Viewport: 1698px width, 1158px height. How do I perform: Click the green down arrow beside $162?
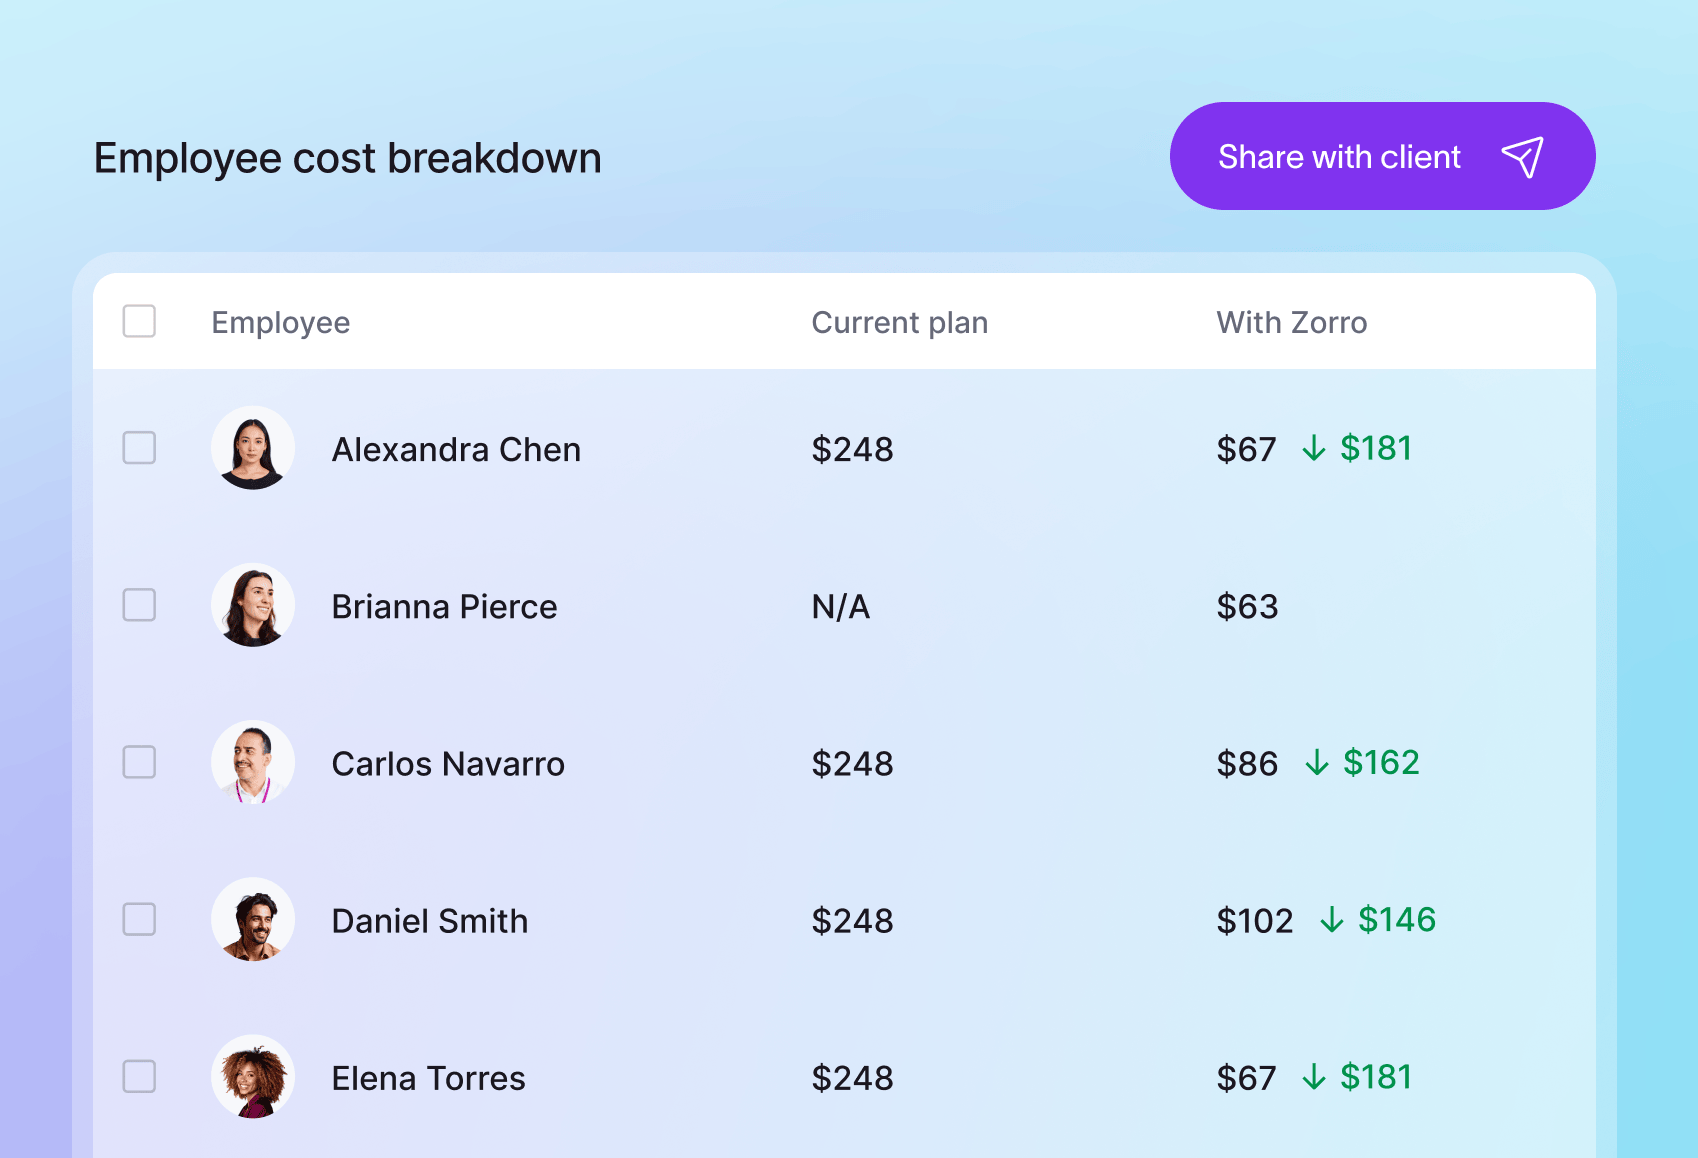(1317, 763)
